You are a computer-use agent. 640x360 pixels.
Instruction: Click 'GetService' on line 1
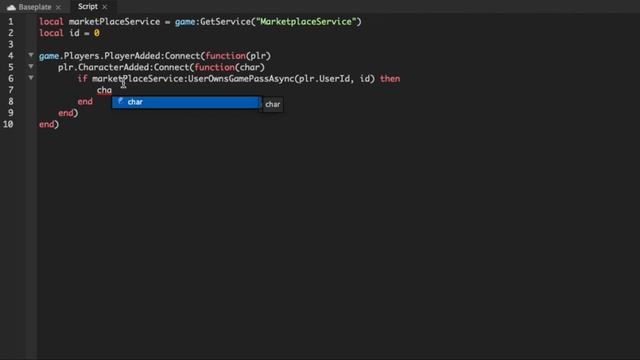(x=225, y=22)
